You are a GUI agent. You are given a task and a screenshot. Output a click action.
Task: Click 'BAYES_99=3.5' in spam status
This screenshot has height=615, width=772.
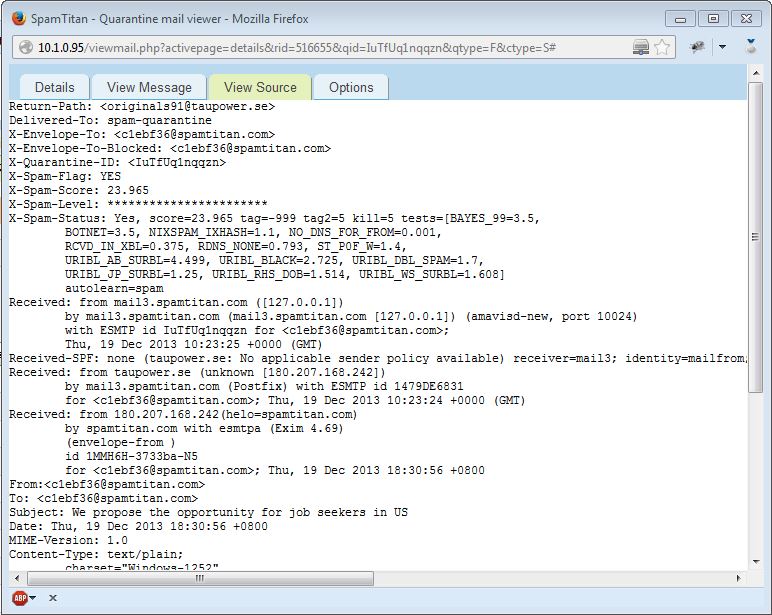pos(494,218)
